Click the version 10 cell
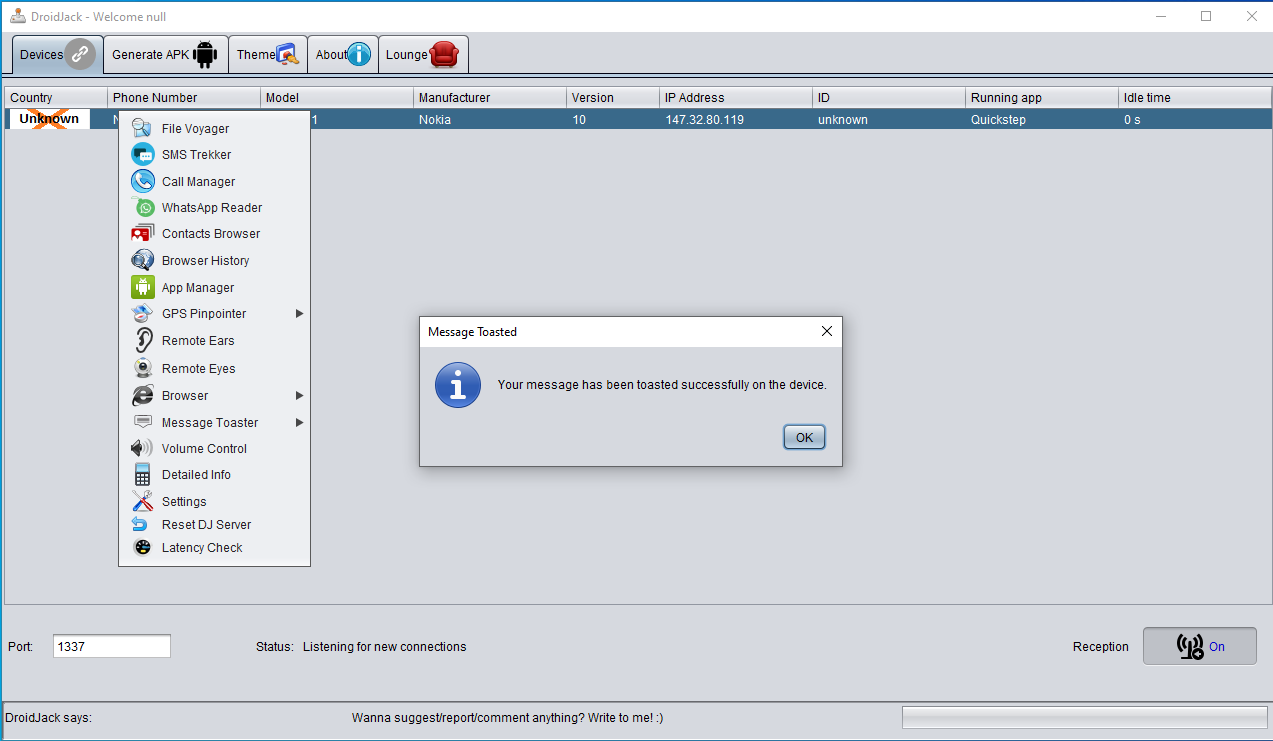Viewport: 1273px width, 741px height. coord(613,119)
